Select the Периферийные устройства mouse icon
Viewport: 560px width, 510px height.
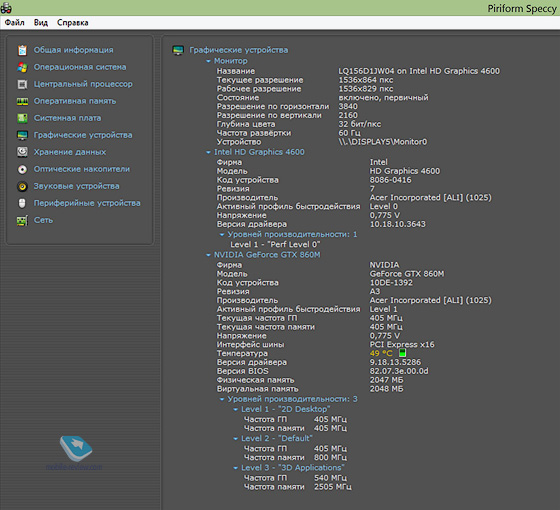coord(22,203)
